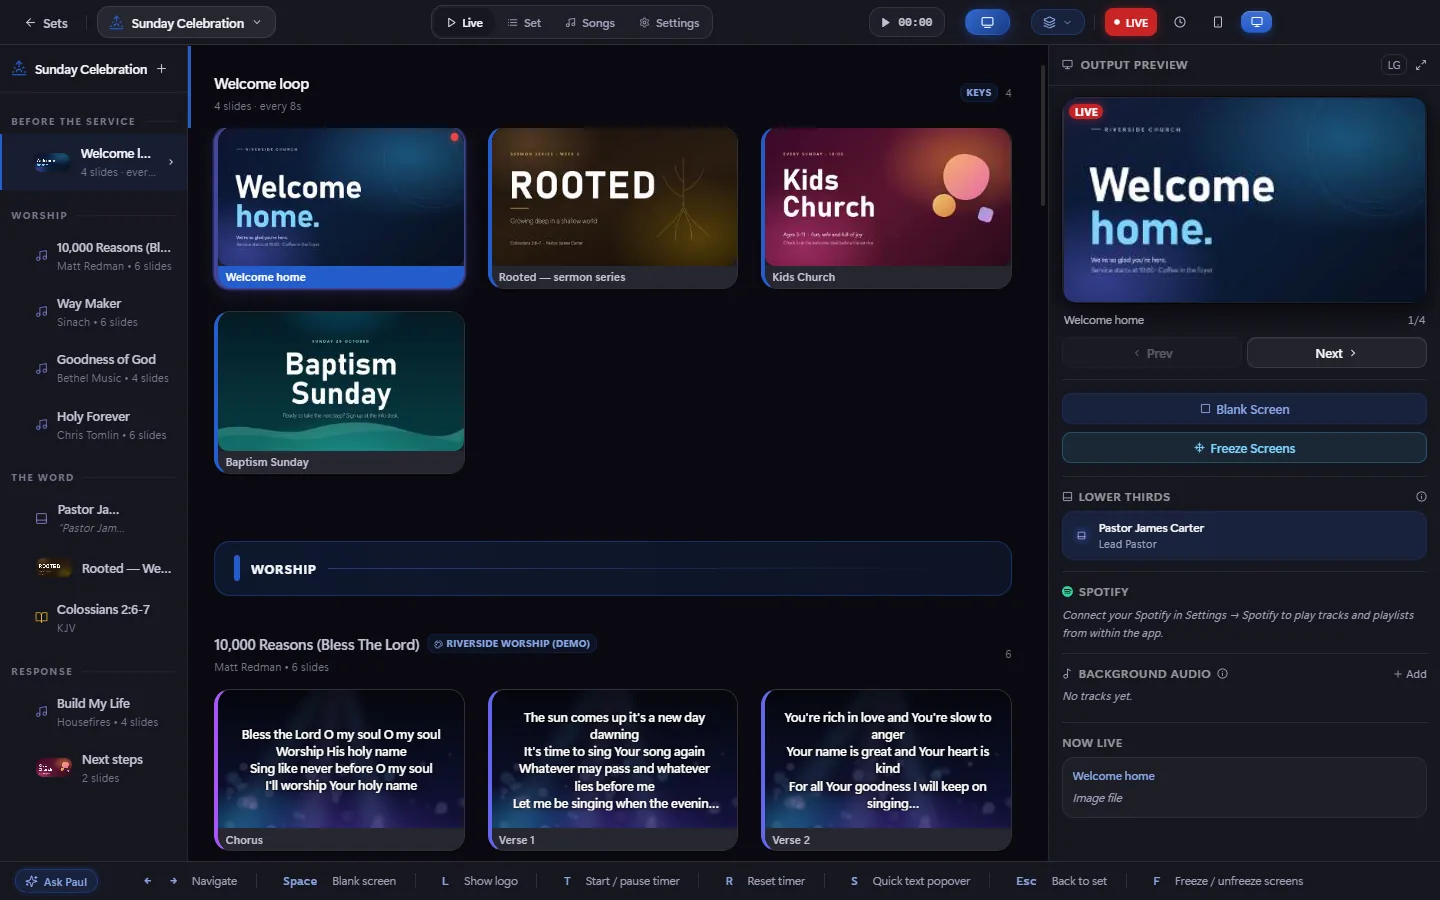Expand the Welcome loop sidebar item chevron
The height and width of the screenshot is (900, 1440).
pyautogui.click(x=171, y=162)
